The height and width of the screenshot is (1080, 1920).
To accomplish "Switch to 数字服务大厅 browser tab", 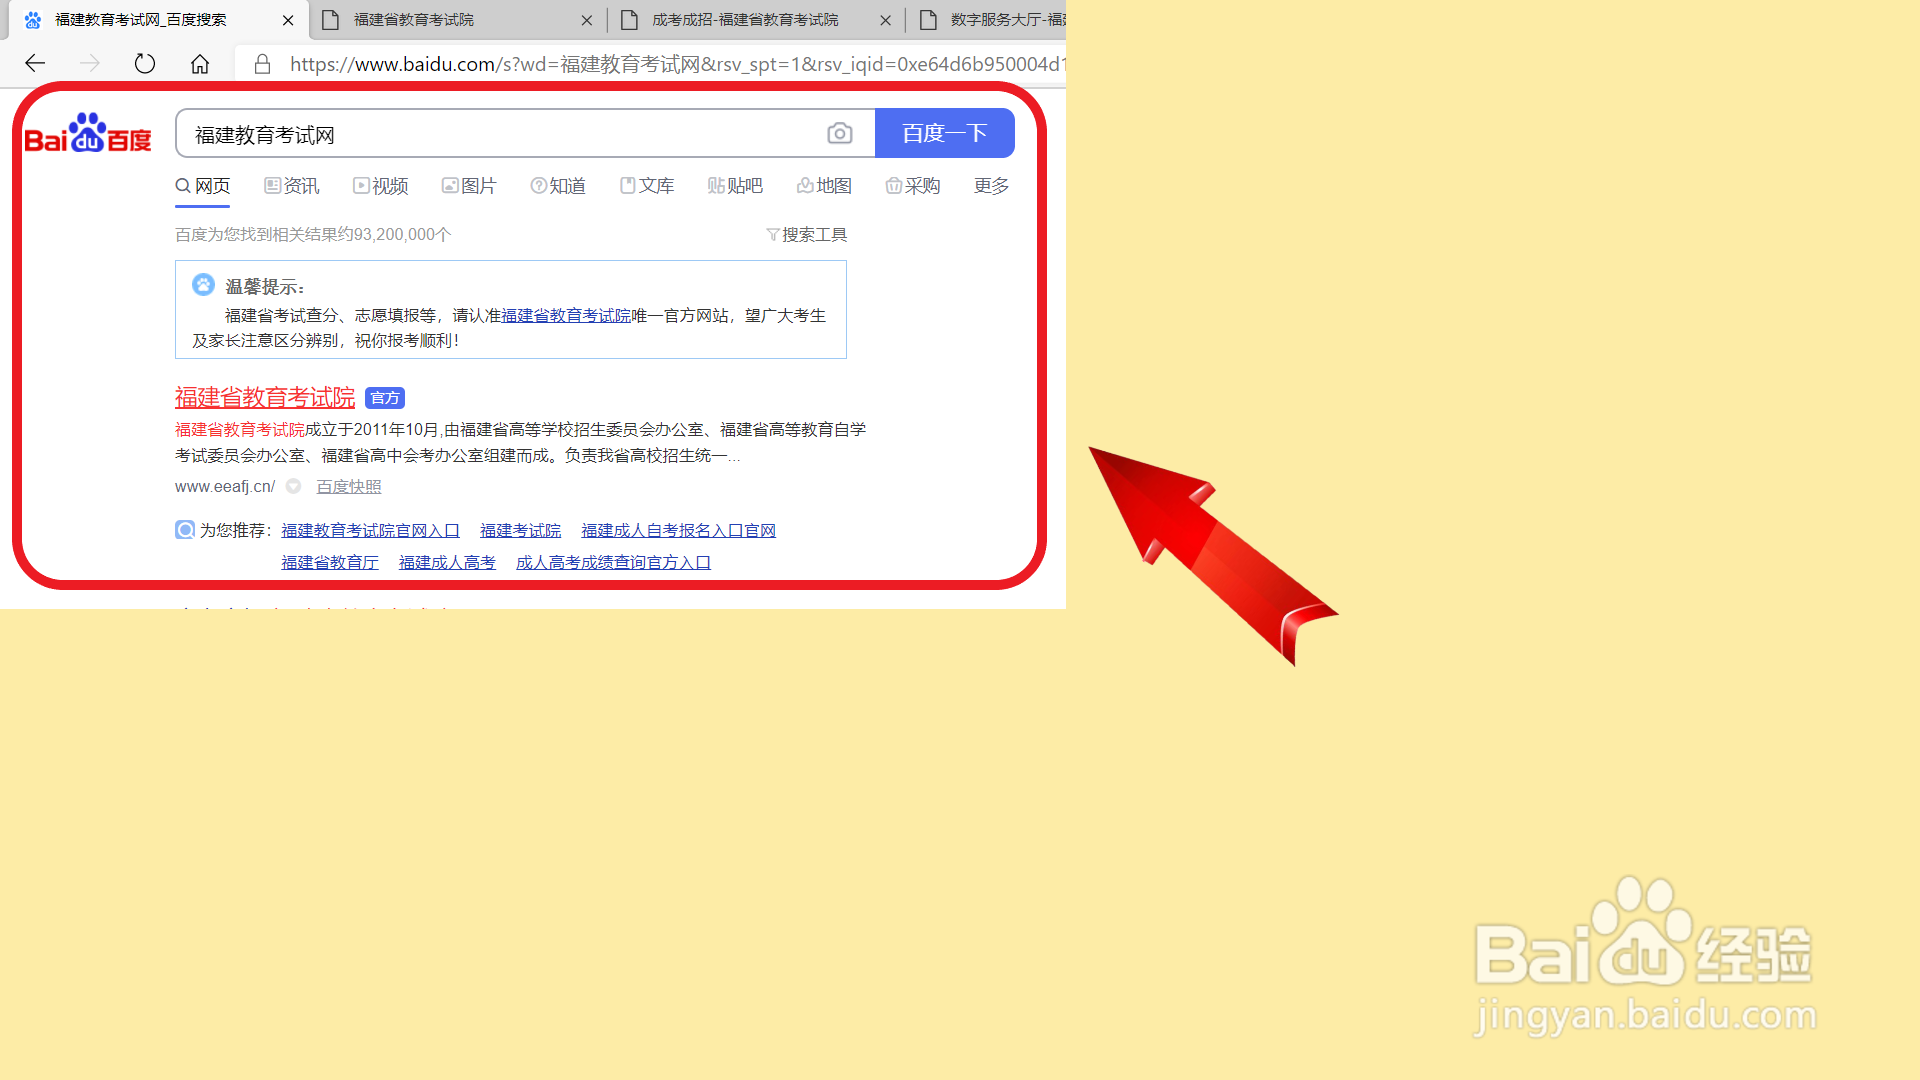I will [988, 20].
